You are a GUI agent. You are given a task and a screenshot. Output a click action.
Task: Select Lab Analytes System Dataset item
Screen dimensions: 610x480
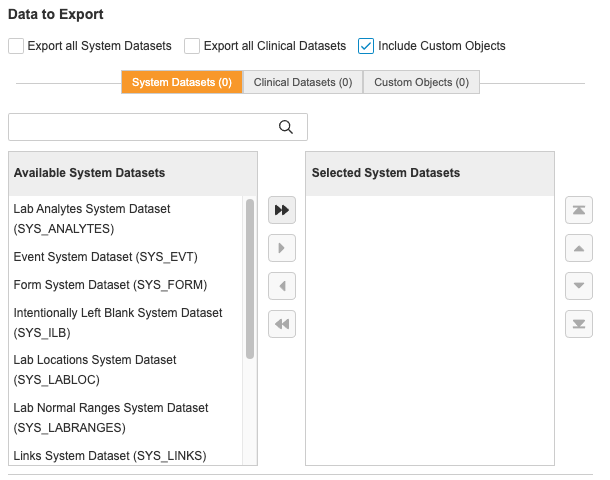click(92, 218)
